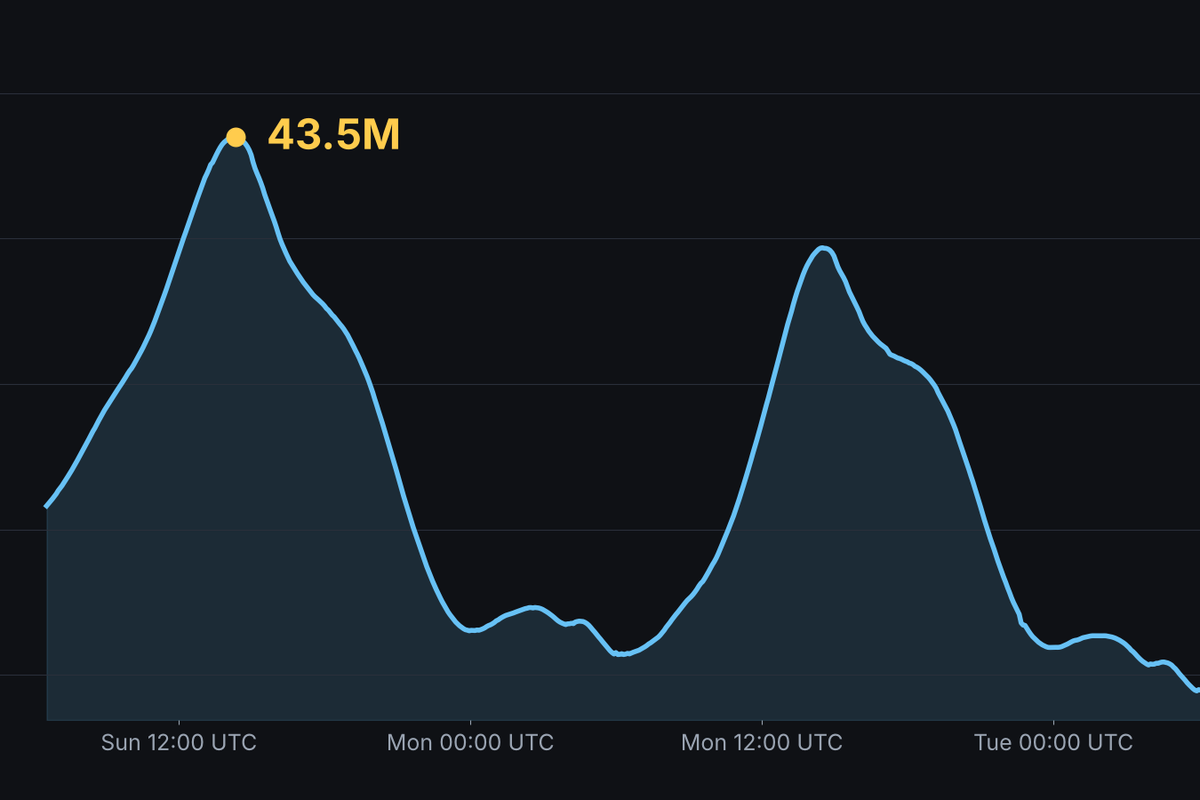This screenshot has width=1200, height=800.
Task: Select the 43.5M peak value label
Action: click(334, 136)
